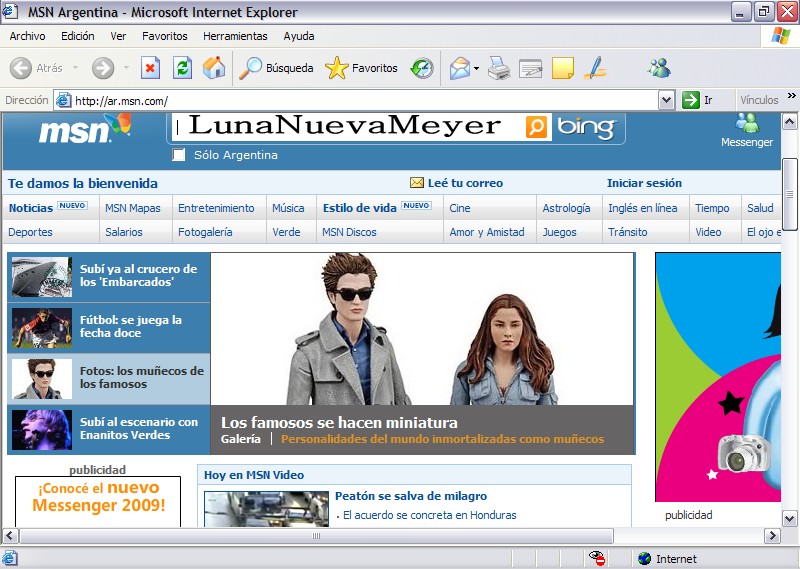Image resolution: width=800 pixels, height=569 pixels.
Task: Refresh the page with the Refresh icon
Action: coord(182,68)
